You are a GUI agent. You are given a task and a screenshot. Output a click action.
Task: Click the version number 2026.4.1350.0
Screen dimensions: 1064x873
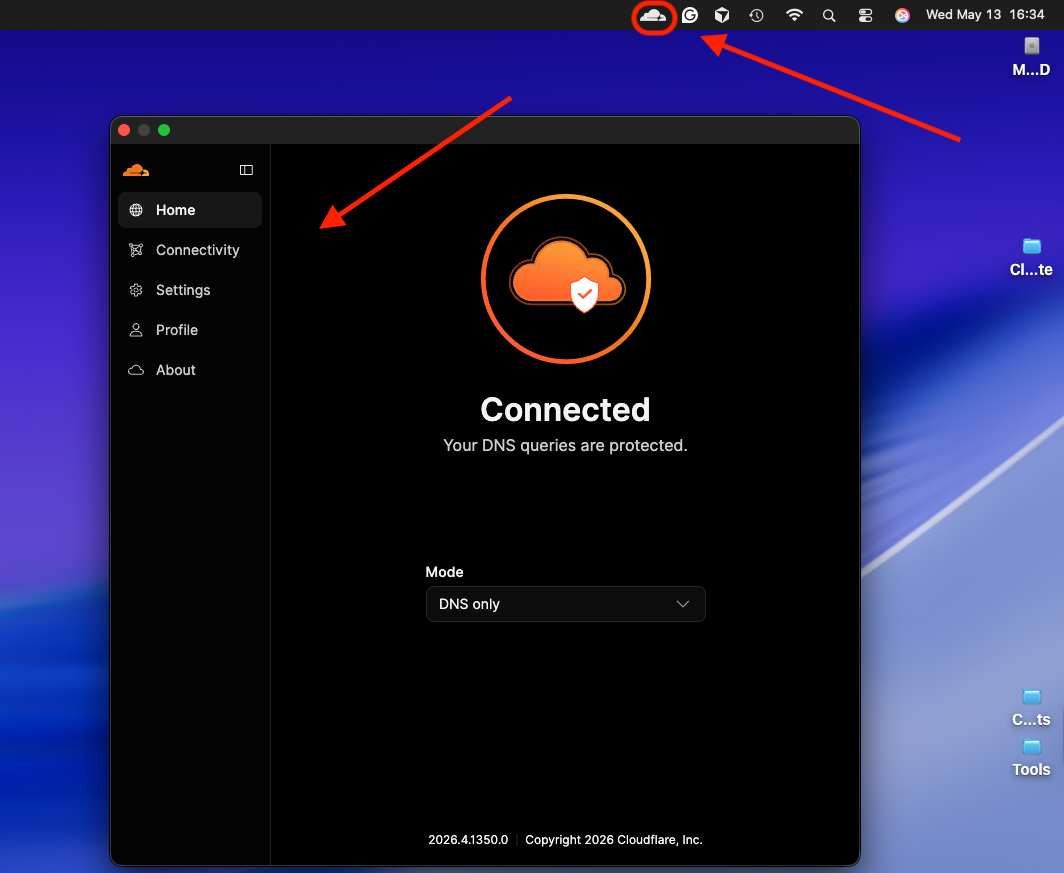(468, 840)
